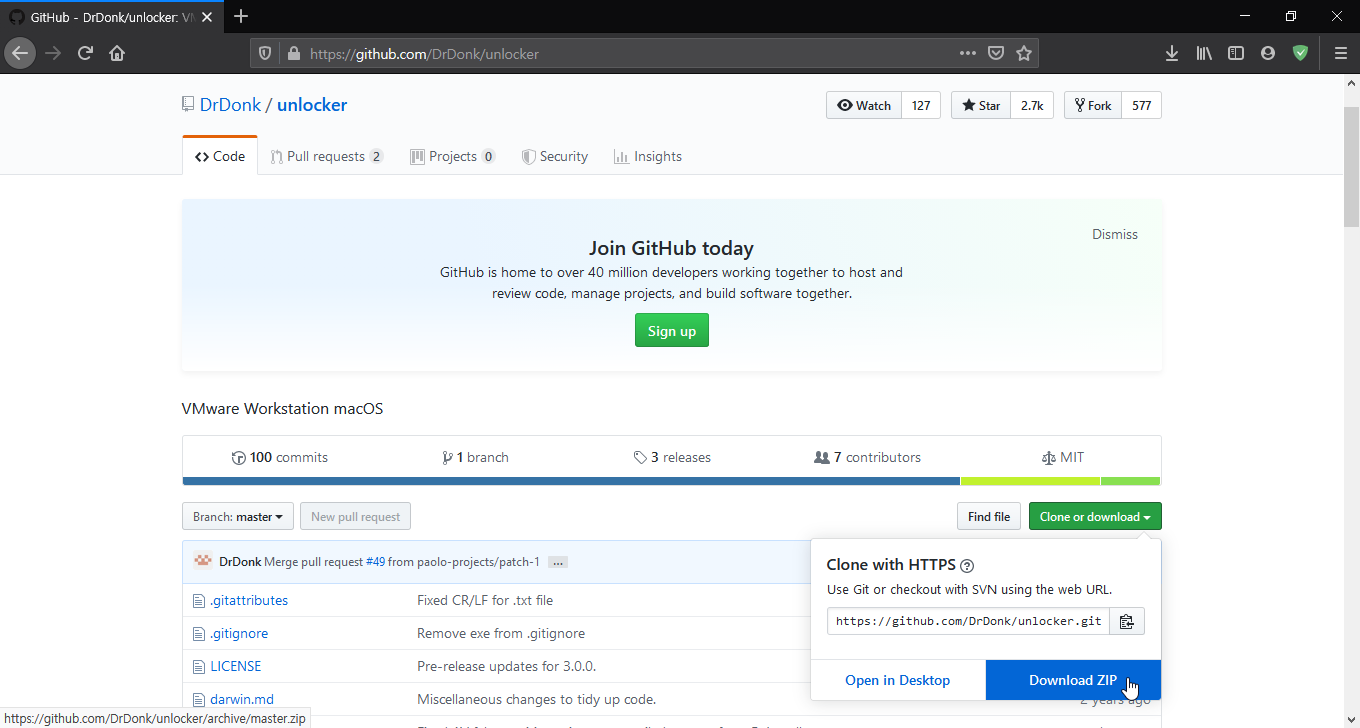Click green shield extension icon
This screenshot has height=728, width=1360.
coord(1300,53)
